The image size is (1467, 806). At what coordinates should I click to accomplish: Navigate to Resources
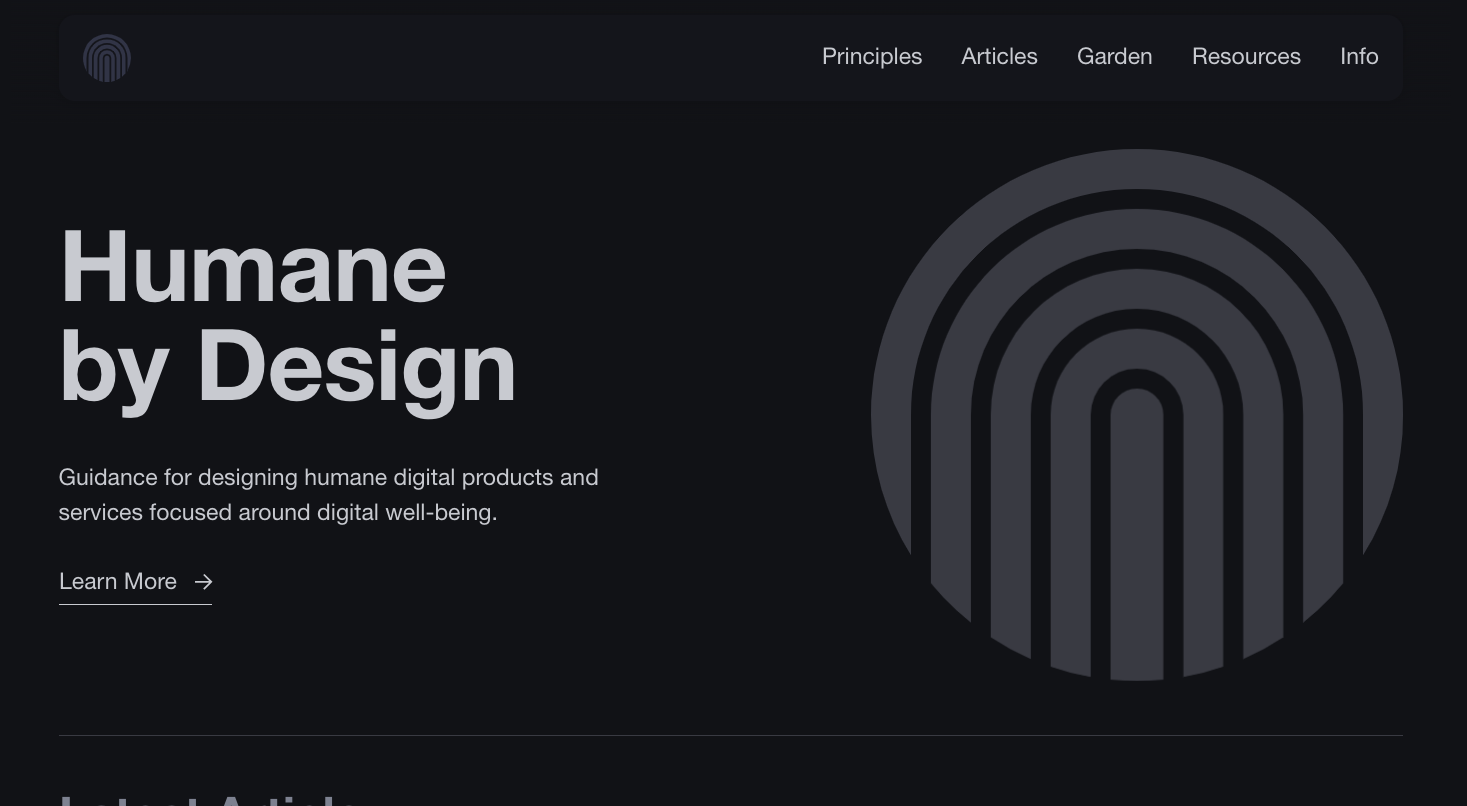(1246, 57)
